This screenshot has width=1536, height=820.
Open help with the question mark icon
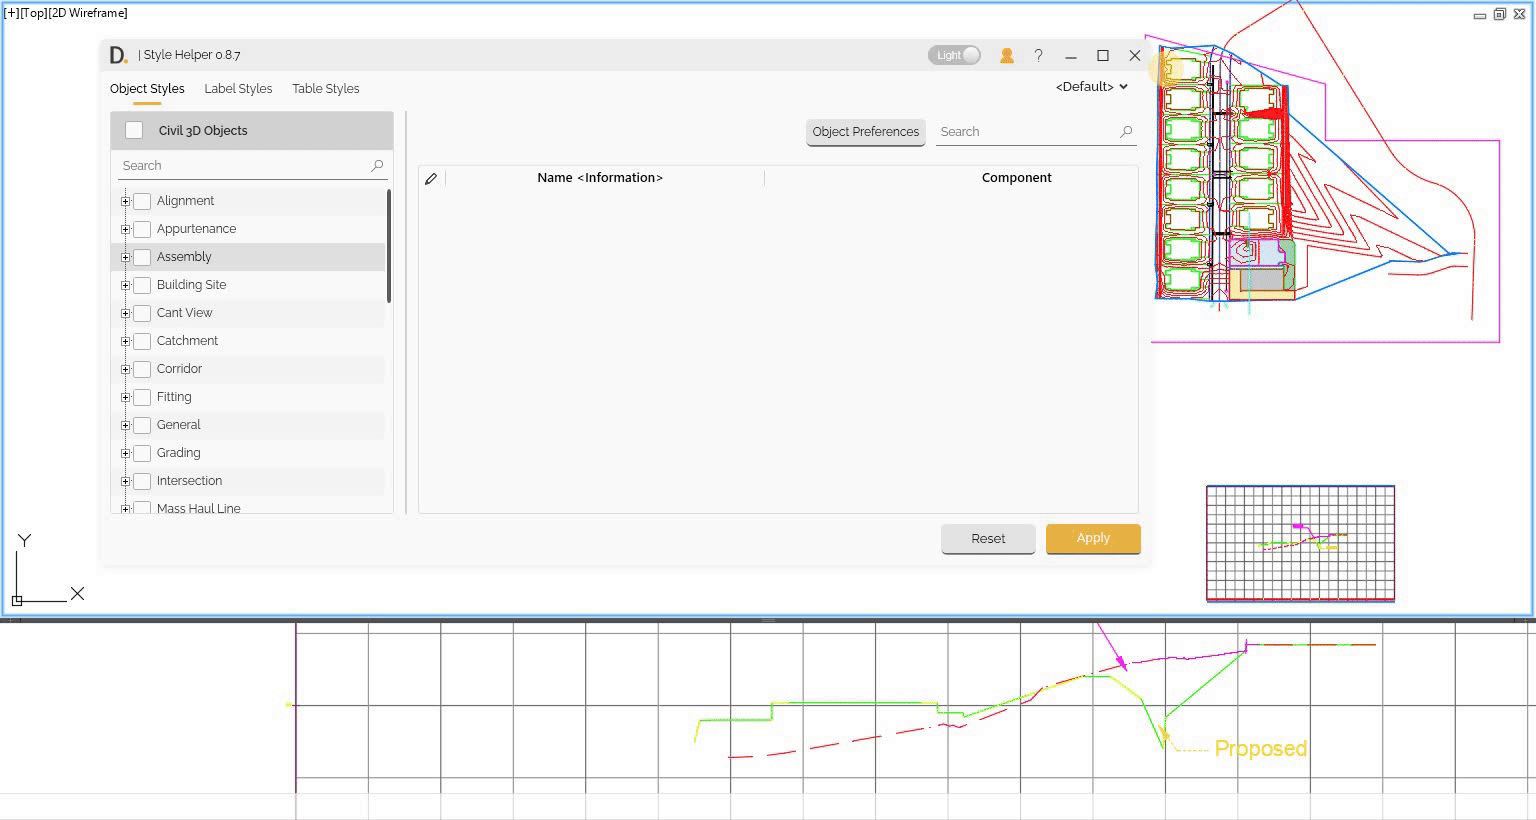click(x=1039, y=55)
